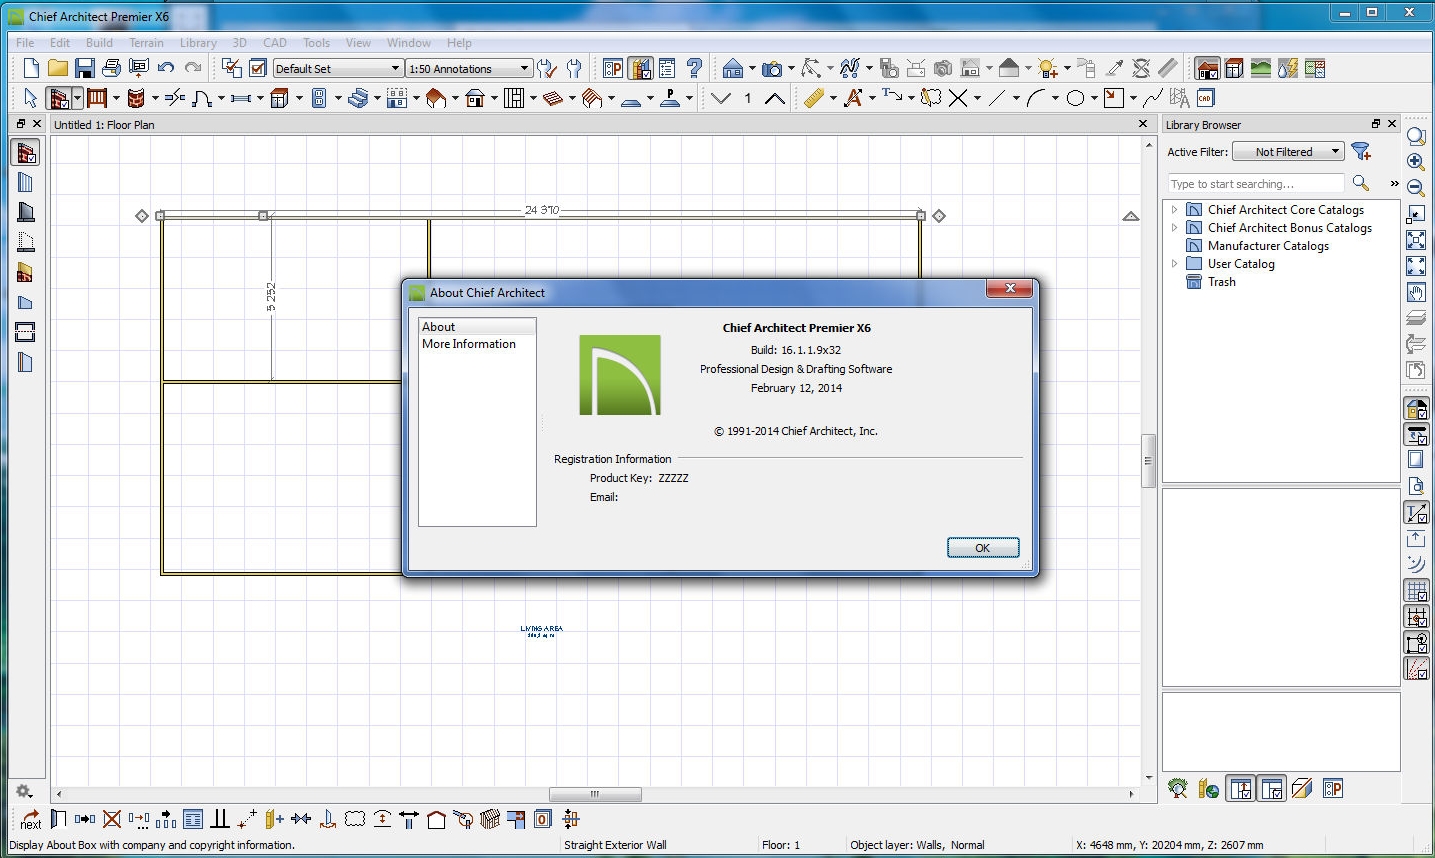
Task: Toggle the Exterior Wall mode button
Action: click(x=58, y=98)
